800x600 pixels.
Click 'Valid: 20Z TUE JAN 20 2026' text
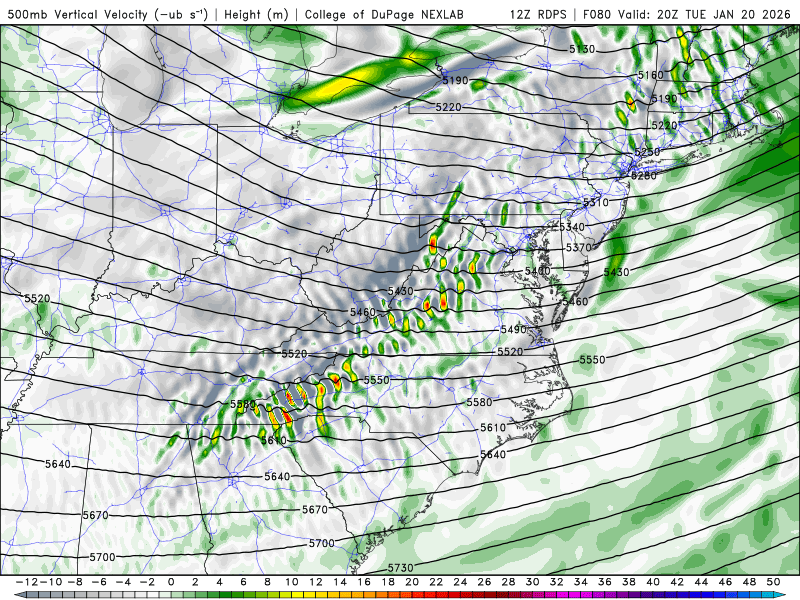point(704,14)
